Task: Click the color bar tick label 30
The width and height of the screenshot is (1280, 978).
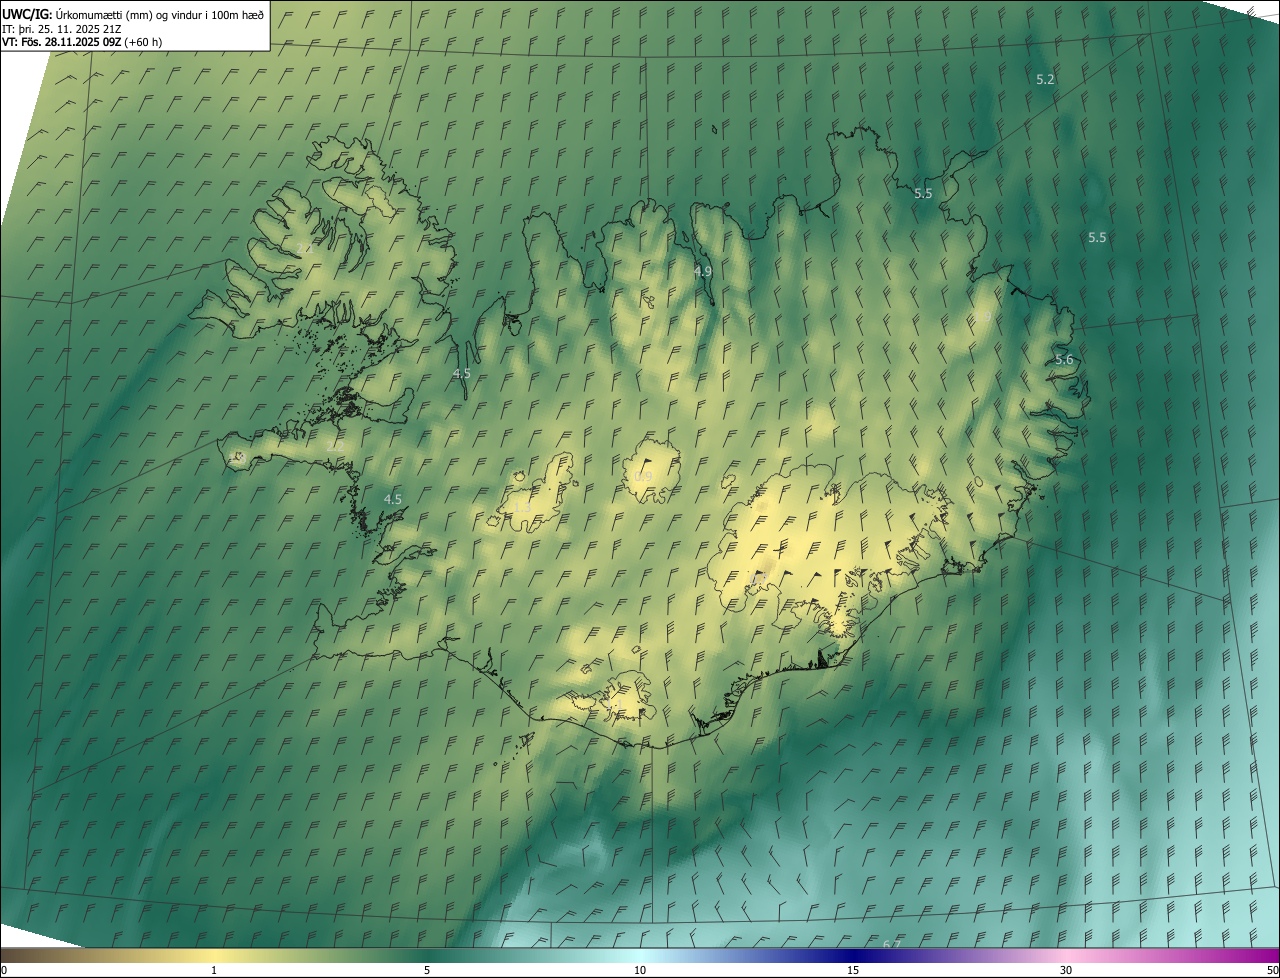Action: click(1066, 970)
